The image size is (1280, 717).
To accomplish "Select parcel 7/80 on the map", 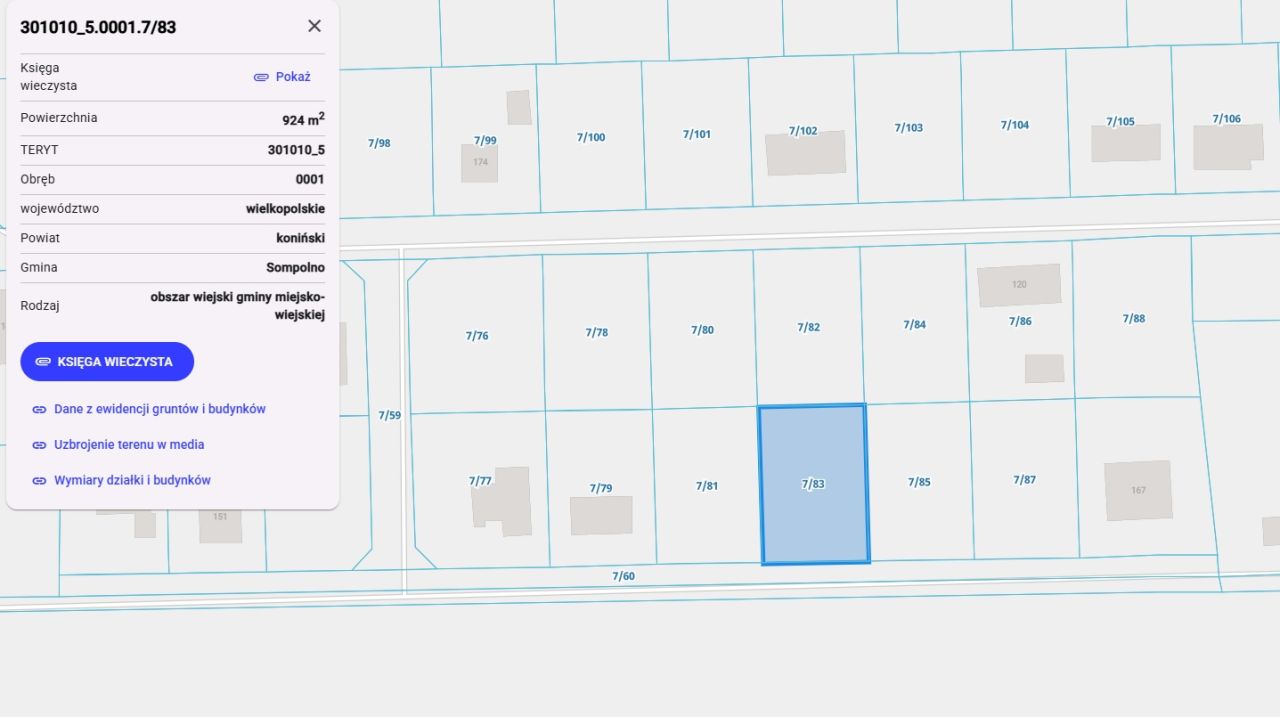I will (702, 330).
